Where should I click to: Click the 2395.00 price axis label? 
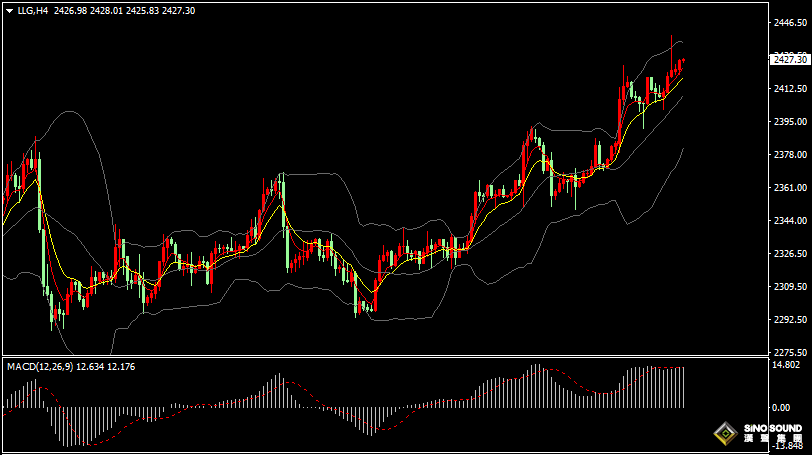click(x=789, y=122)
